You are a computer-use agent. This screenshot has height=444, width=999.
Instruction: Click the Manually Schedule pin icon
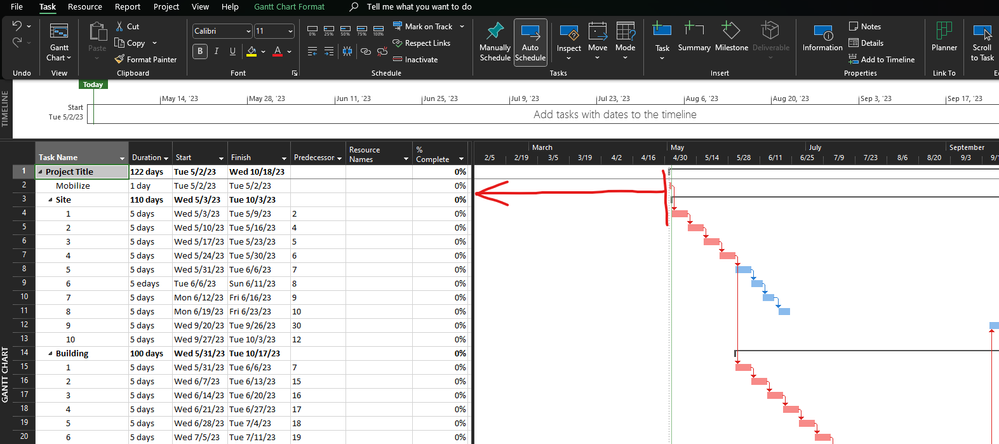pyautogui.click(x=495, y=31)
